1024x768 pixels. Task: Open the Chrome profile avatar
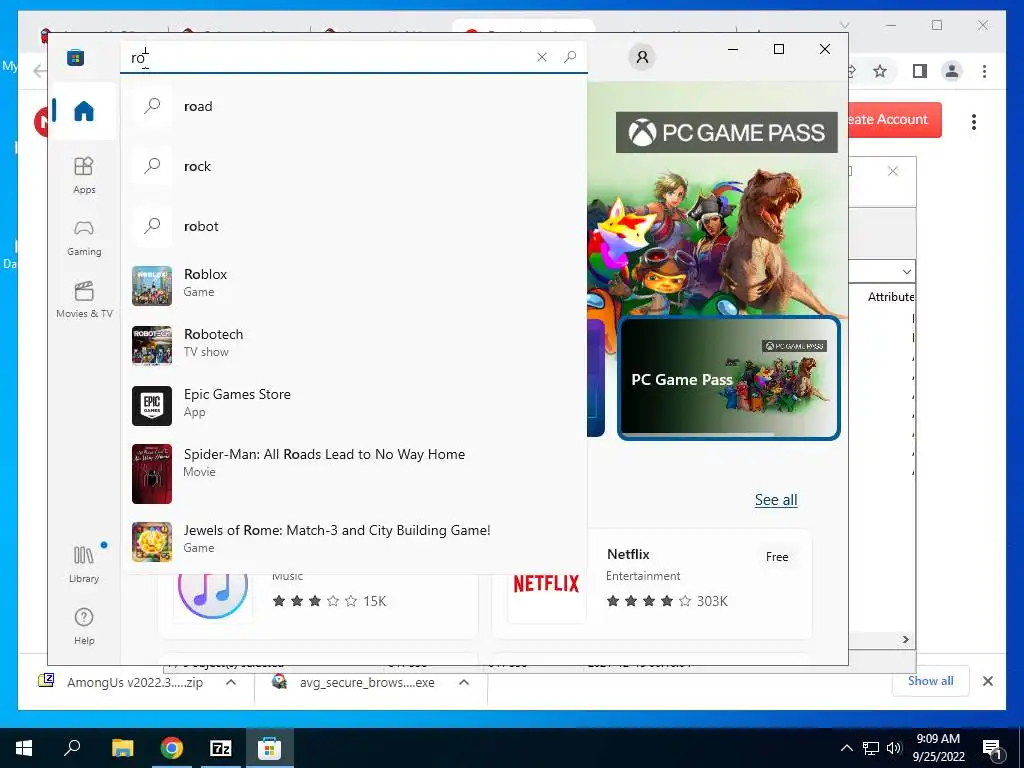[x=952, y=71]
